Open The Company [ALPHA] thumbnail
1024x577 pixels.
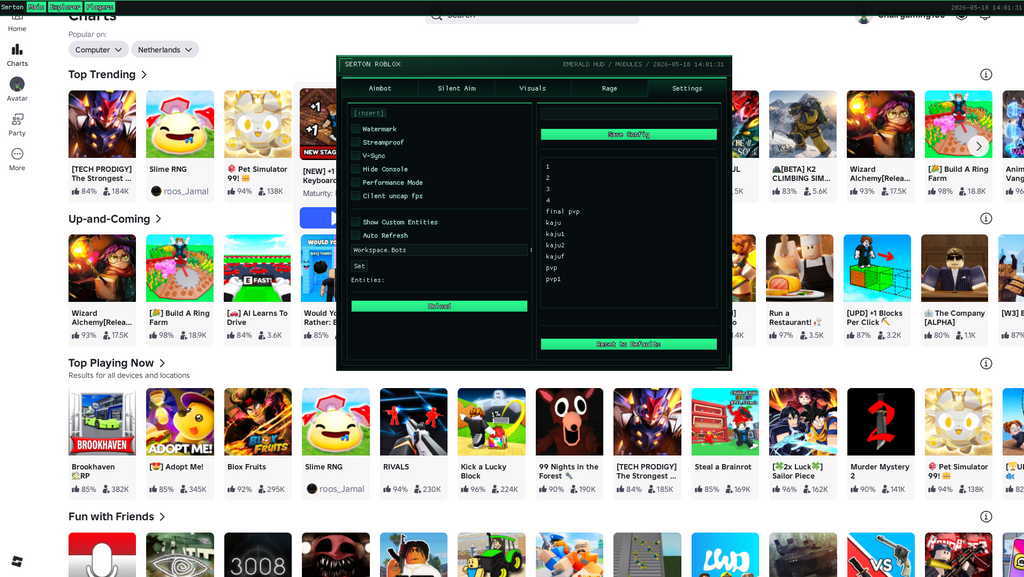point(955,268)
